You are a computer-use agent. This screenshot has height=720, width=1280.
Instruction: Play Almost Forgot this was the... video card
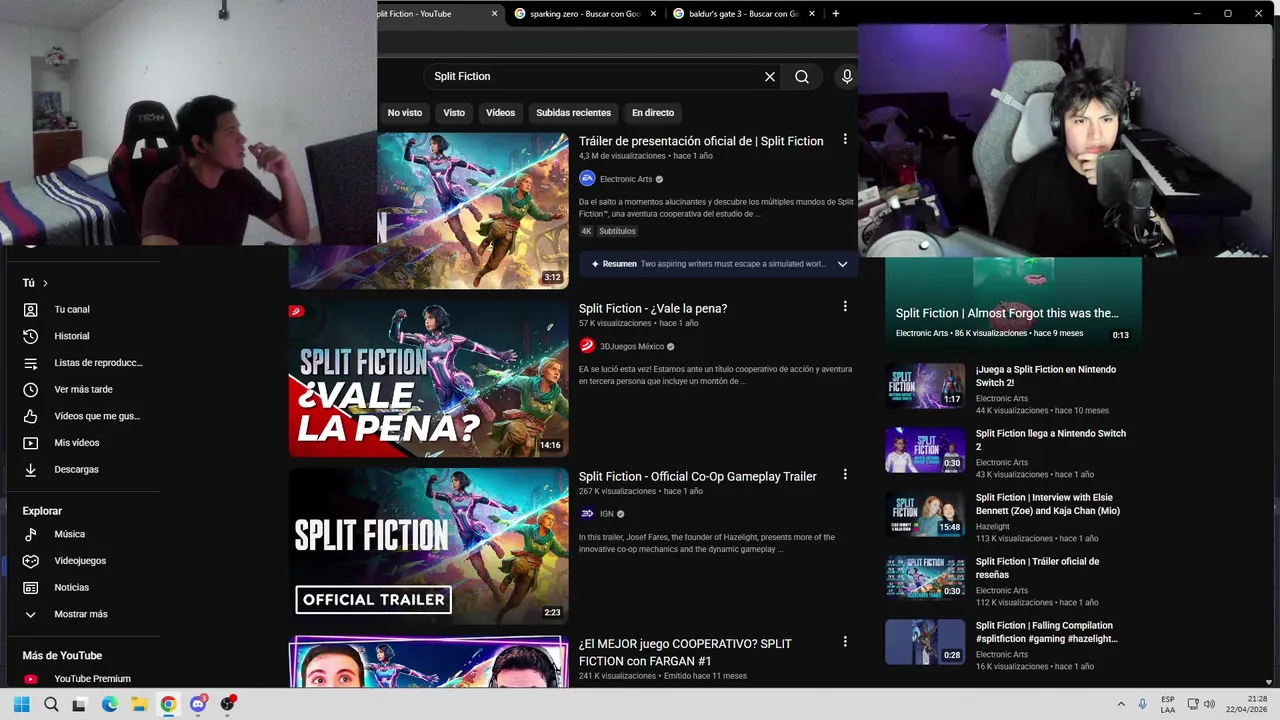(1013, 303)
